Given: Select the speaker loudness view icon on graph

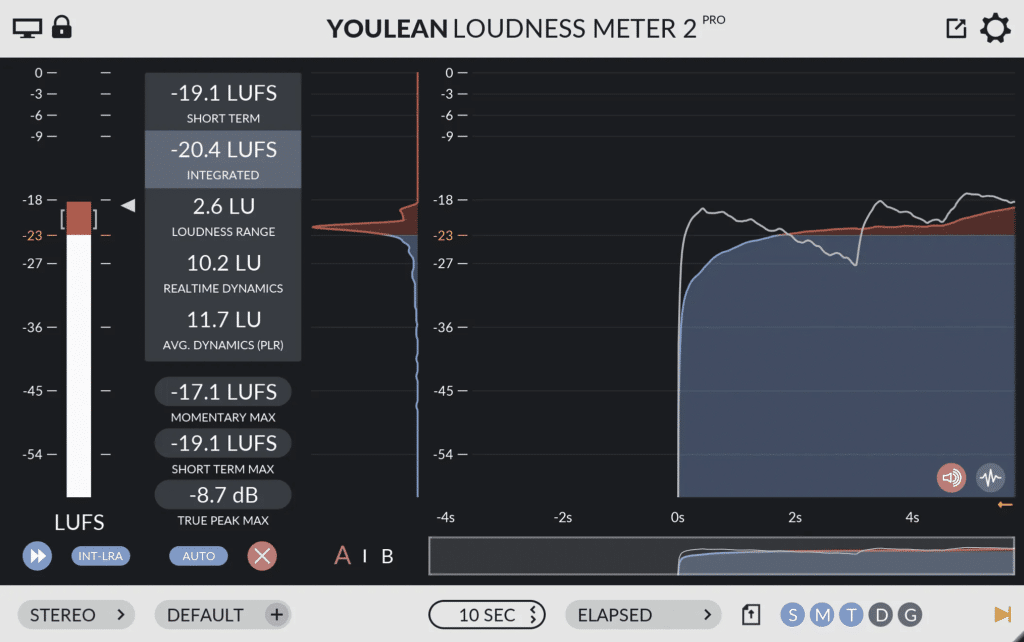Looking at the screenshot, I should 951,478.
